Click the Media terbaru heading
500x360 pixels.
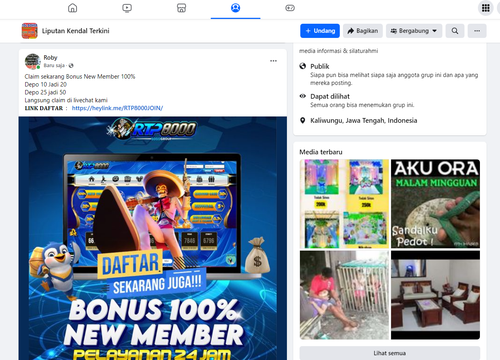tap(321, 152)
